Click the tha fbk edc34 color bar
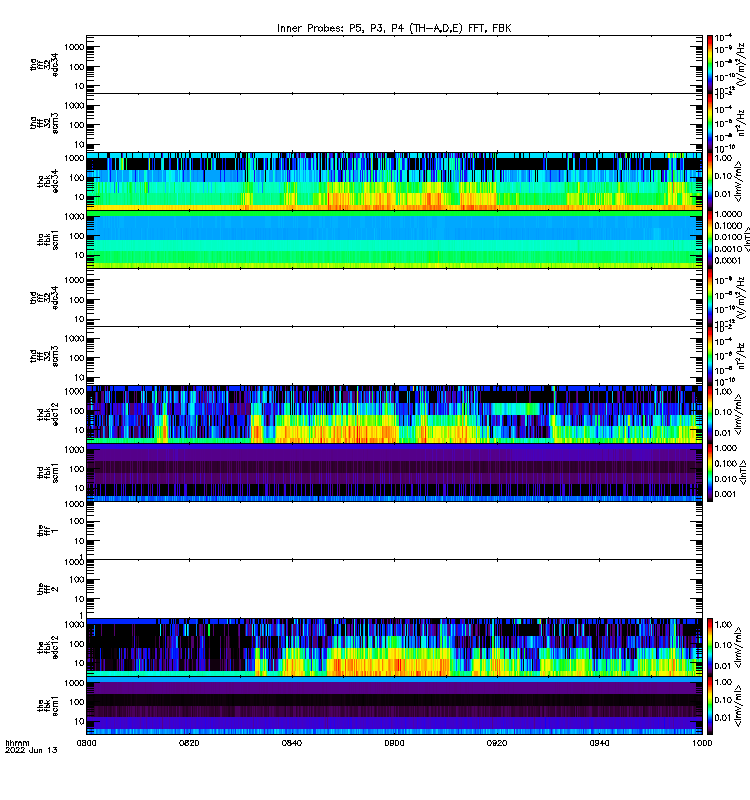 pyautogui.click(x=710, y=181)
